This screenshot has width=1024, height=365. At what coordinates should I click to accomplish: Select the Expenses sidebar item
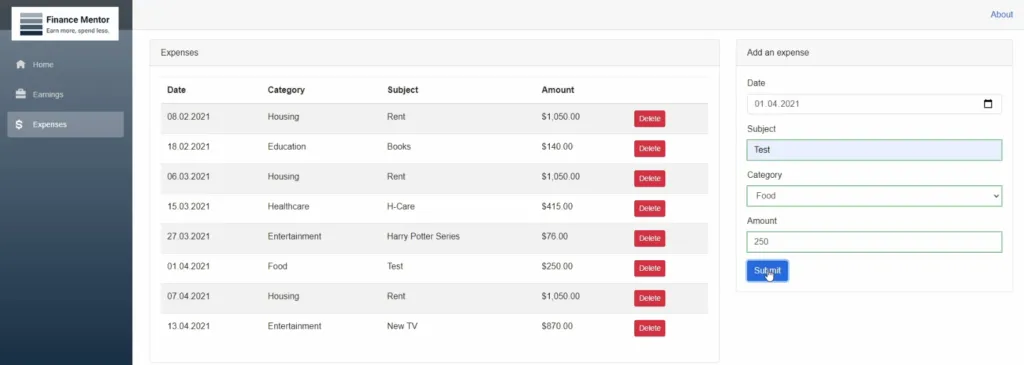click(65, 125)
